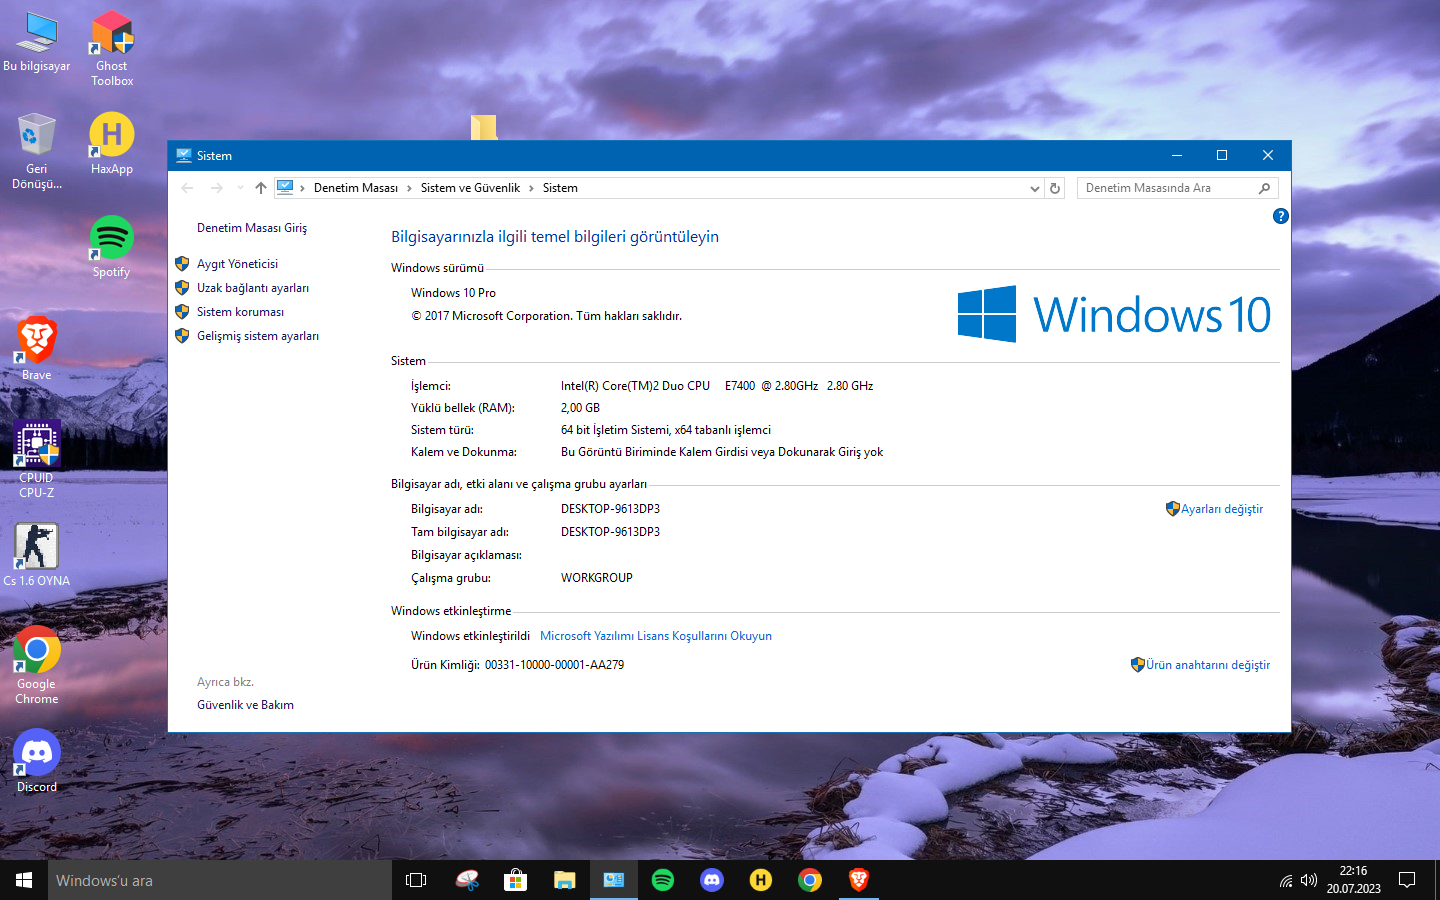Select the folder icon on the desktop behind the window
The height and width of the screenshot is (900, 1440).
[484, 127]
